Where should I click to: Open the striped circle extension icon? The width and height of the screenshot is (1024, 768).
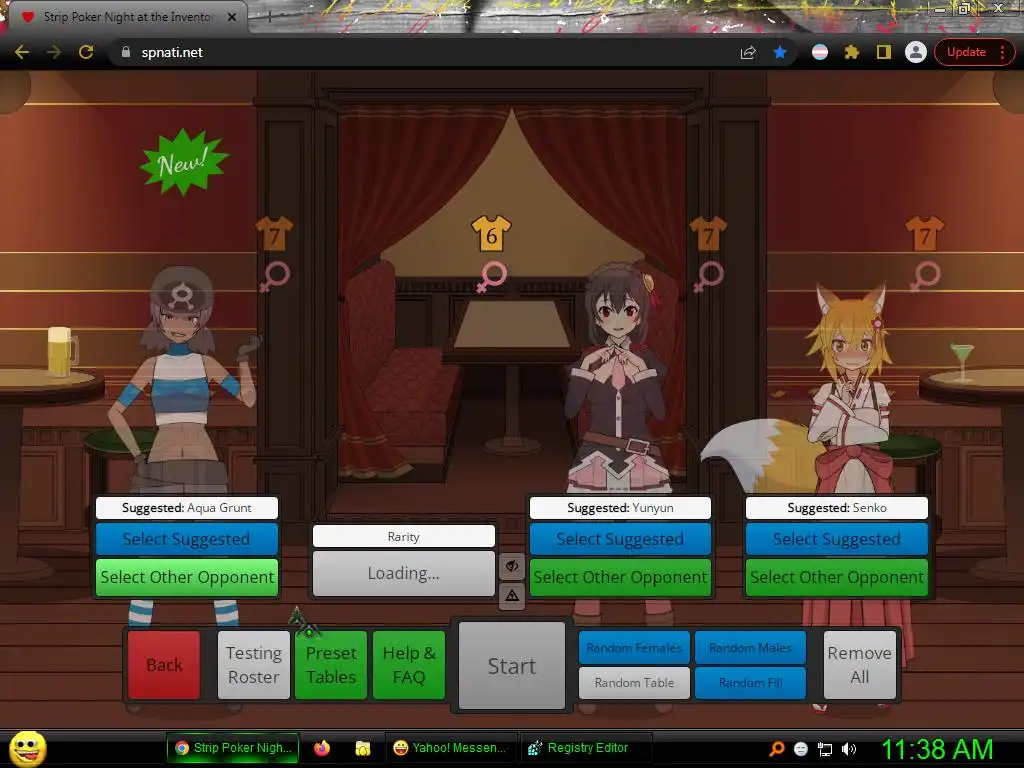coord(820,52)
